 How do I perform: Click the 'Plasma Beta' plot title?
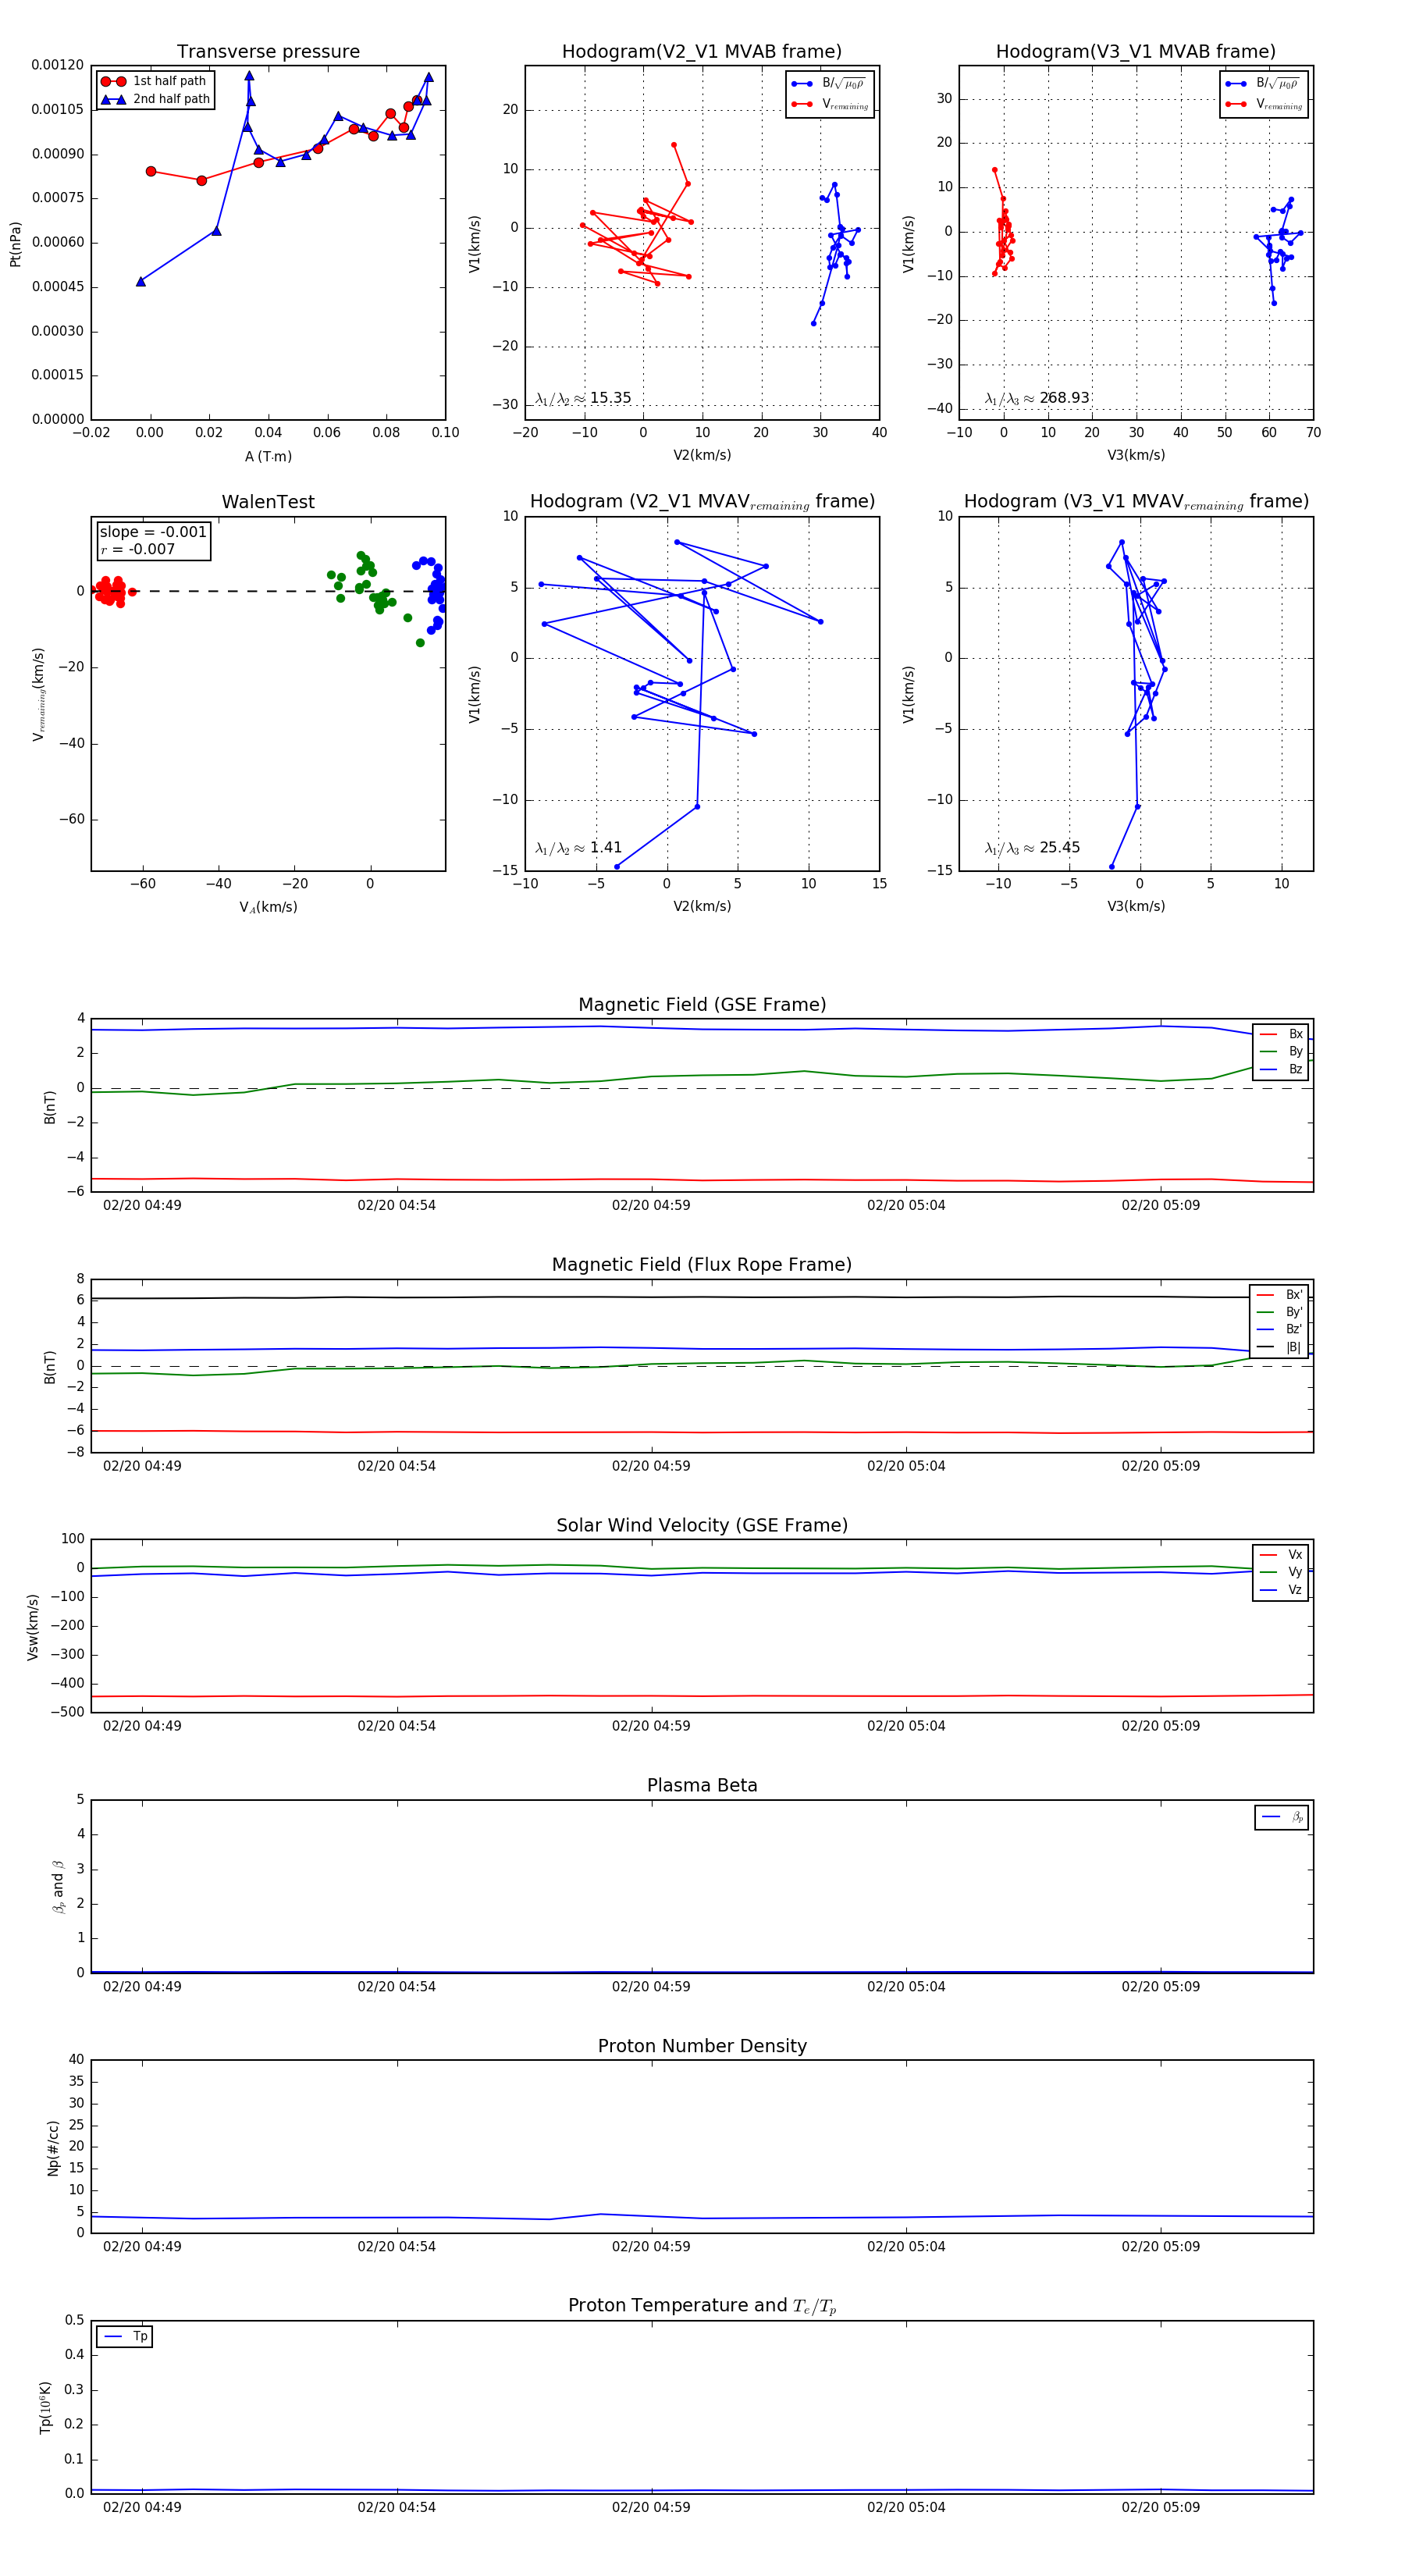coord(702,1786)
